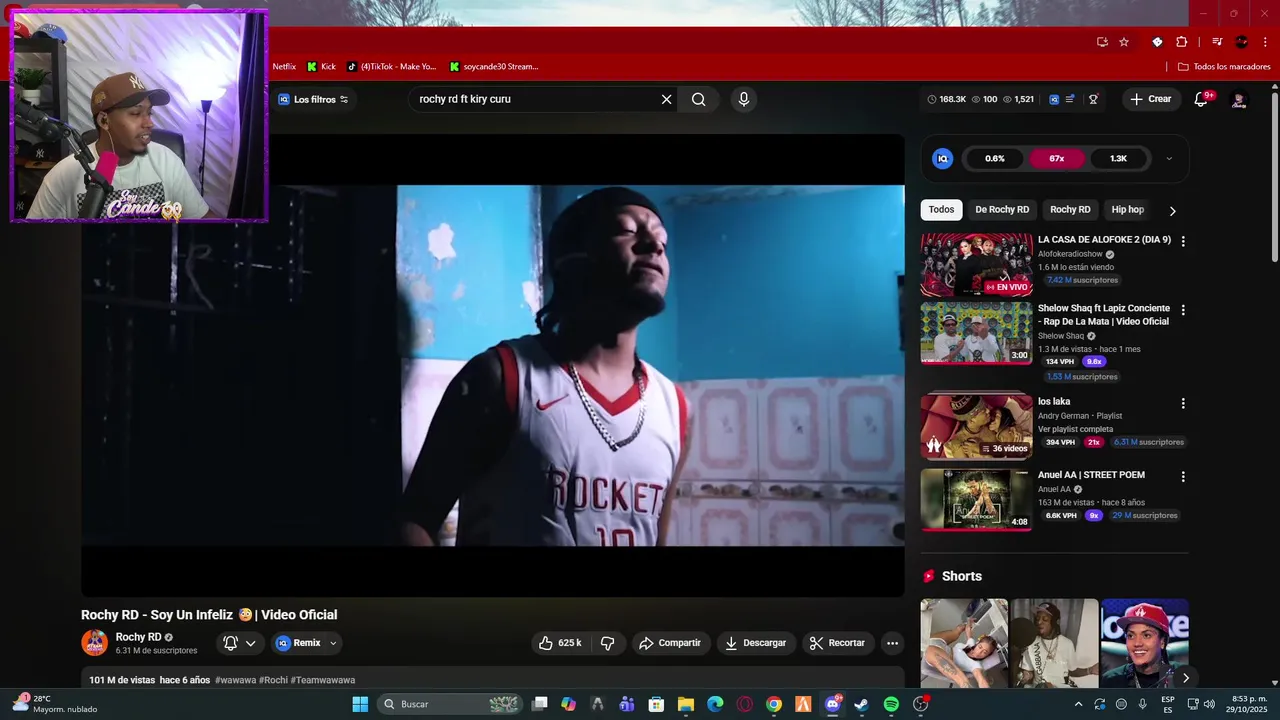Image resolution: width=1280 pixels, height=720 pixels.
Task: Open Steam from the taskbar
Action: click(861, 704)
